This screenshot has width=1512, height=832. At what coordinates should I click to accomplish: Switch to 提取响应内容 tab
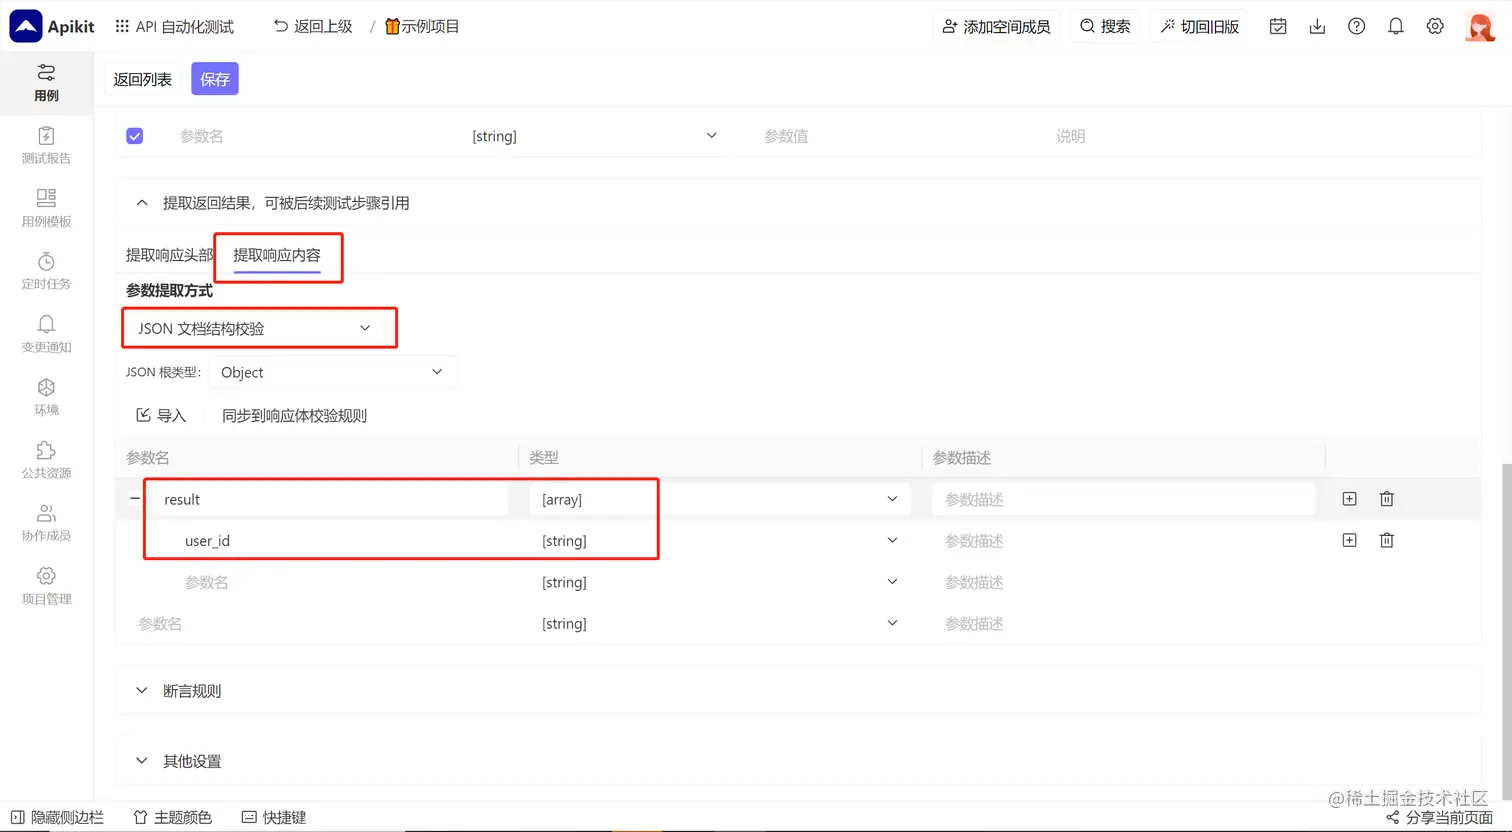pos(277,255)
